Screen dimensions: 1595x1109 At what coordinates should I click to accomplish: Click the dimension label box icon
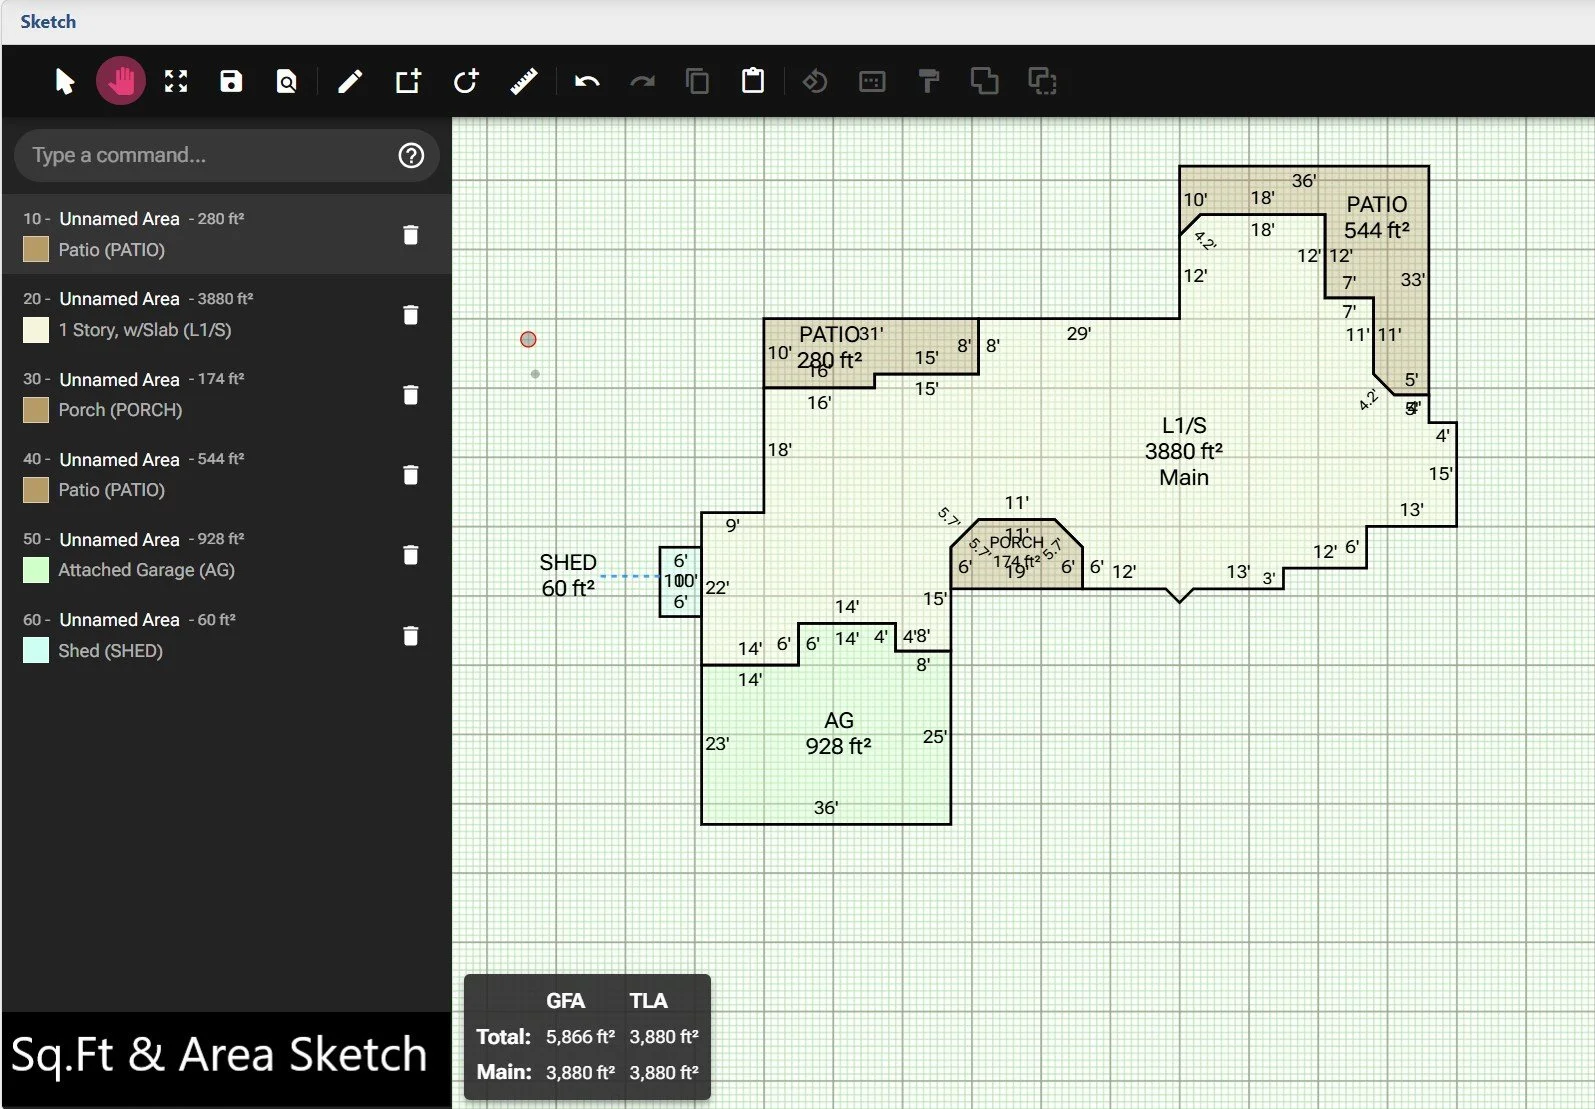[x=872, y=81]
